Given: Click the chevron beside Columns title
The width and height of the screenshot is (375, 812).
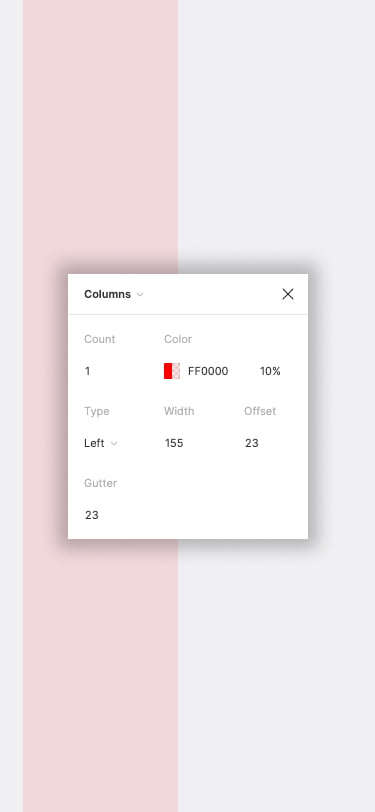Looking at the screenshot, I should click(x=140, y=295).
